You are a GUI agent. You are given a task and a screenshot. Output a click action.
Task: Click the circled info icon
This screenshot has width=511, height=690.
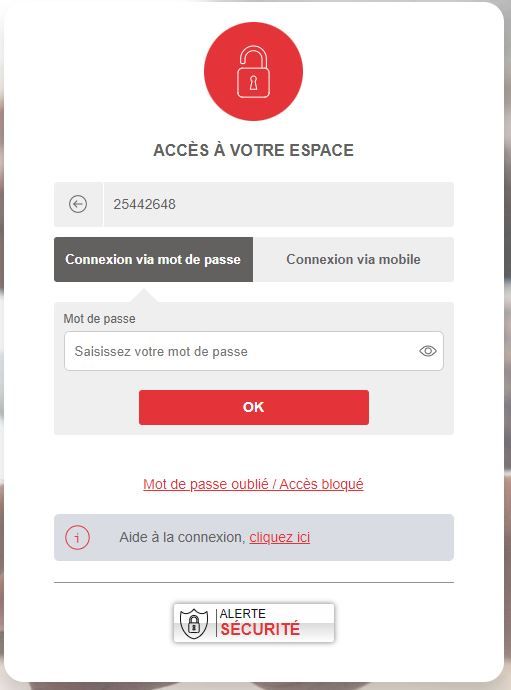77,537
